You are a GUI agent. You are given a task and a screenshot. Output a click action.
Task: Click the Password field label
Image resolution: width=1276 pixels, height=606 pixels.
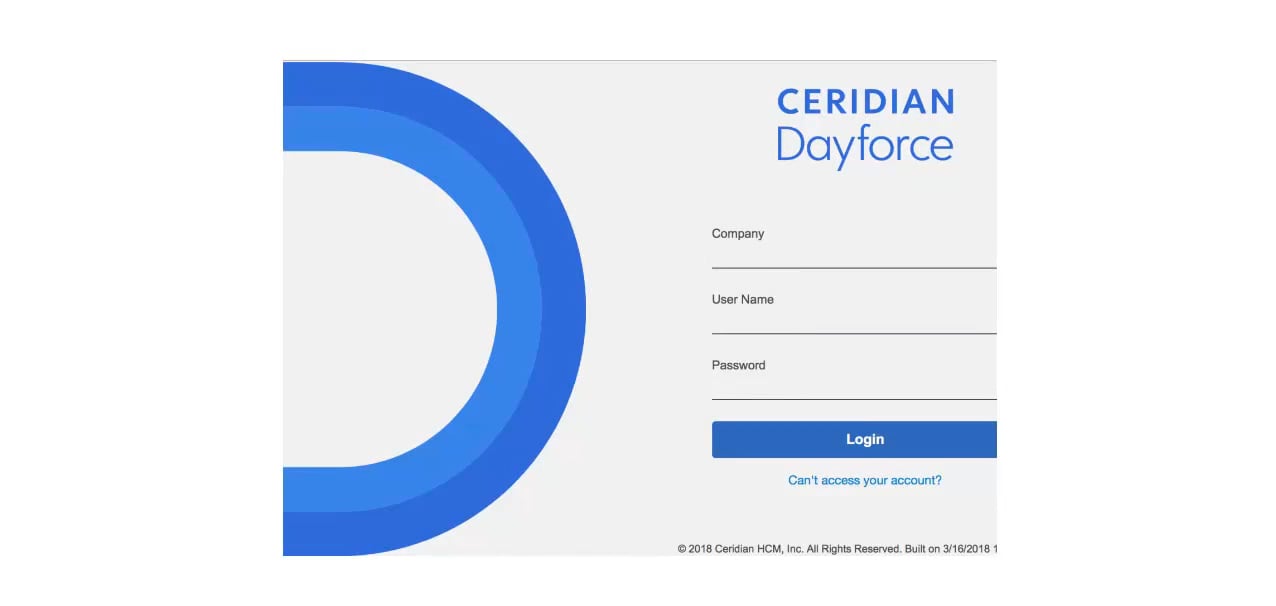(738, 366)
